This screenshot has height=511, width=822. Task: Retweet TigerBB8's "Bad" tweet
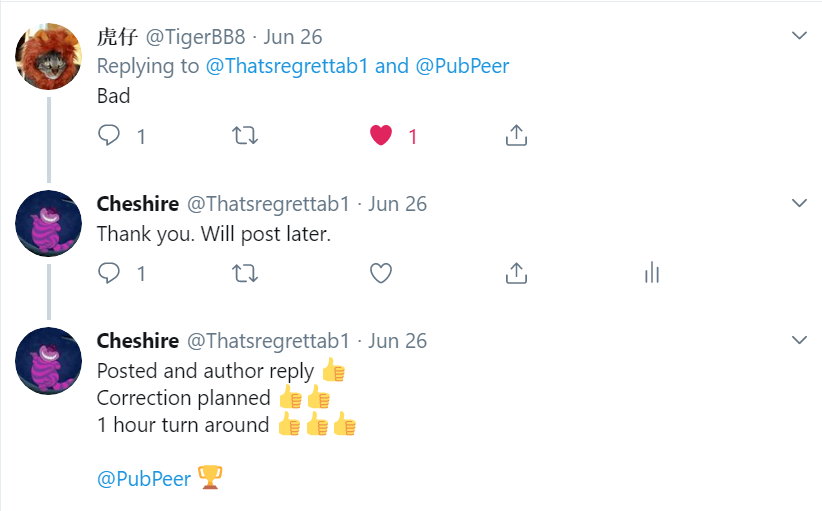tap(244, 135)
